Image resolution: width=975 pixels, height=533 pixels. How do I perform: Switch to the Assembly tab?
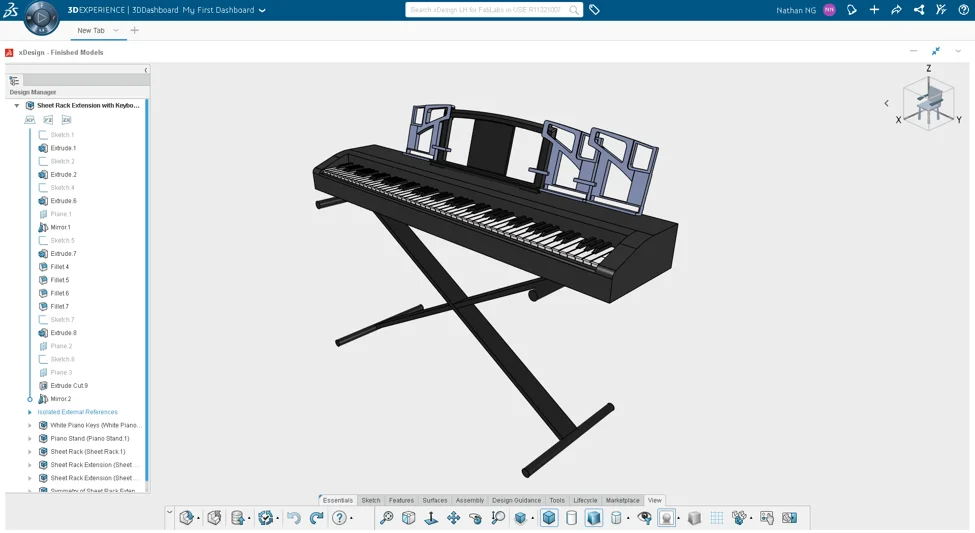pyautogui.click(x=469, y=500)
